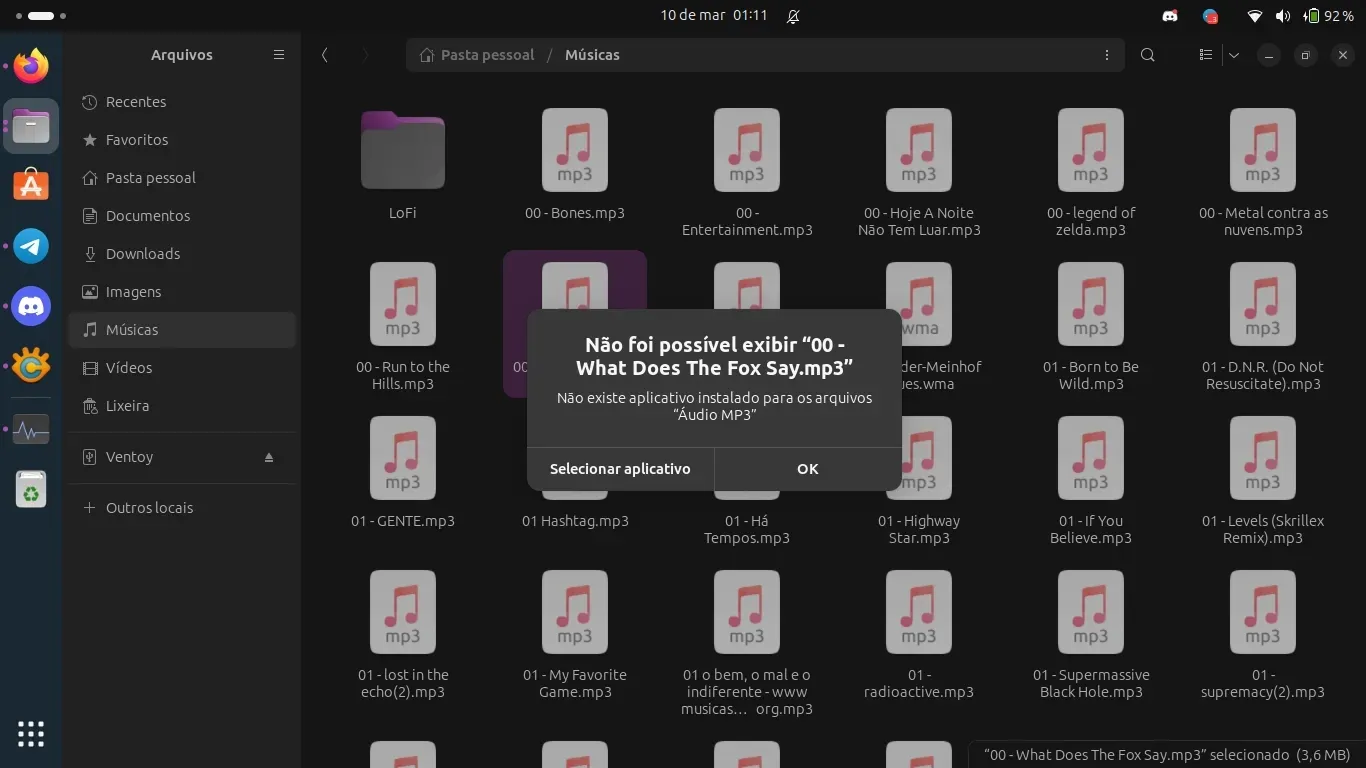Open Discord from the dock

coord(31,307)
